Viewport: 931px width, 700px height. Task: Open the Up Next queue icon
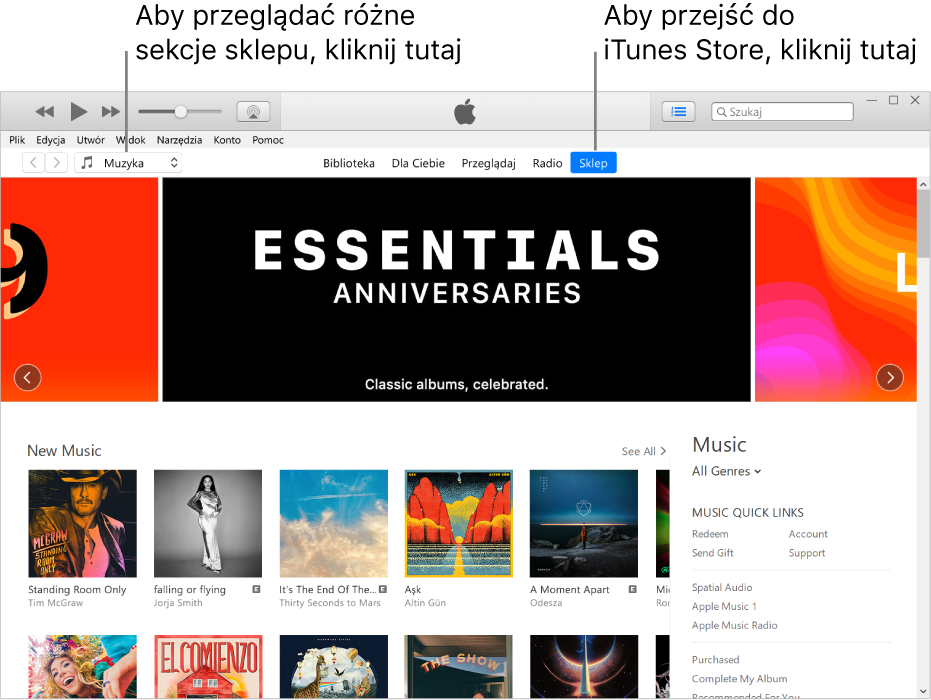click(679, 111)
